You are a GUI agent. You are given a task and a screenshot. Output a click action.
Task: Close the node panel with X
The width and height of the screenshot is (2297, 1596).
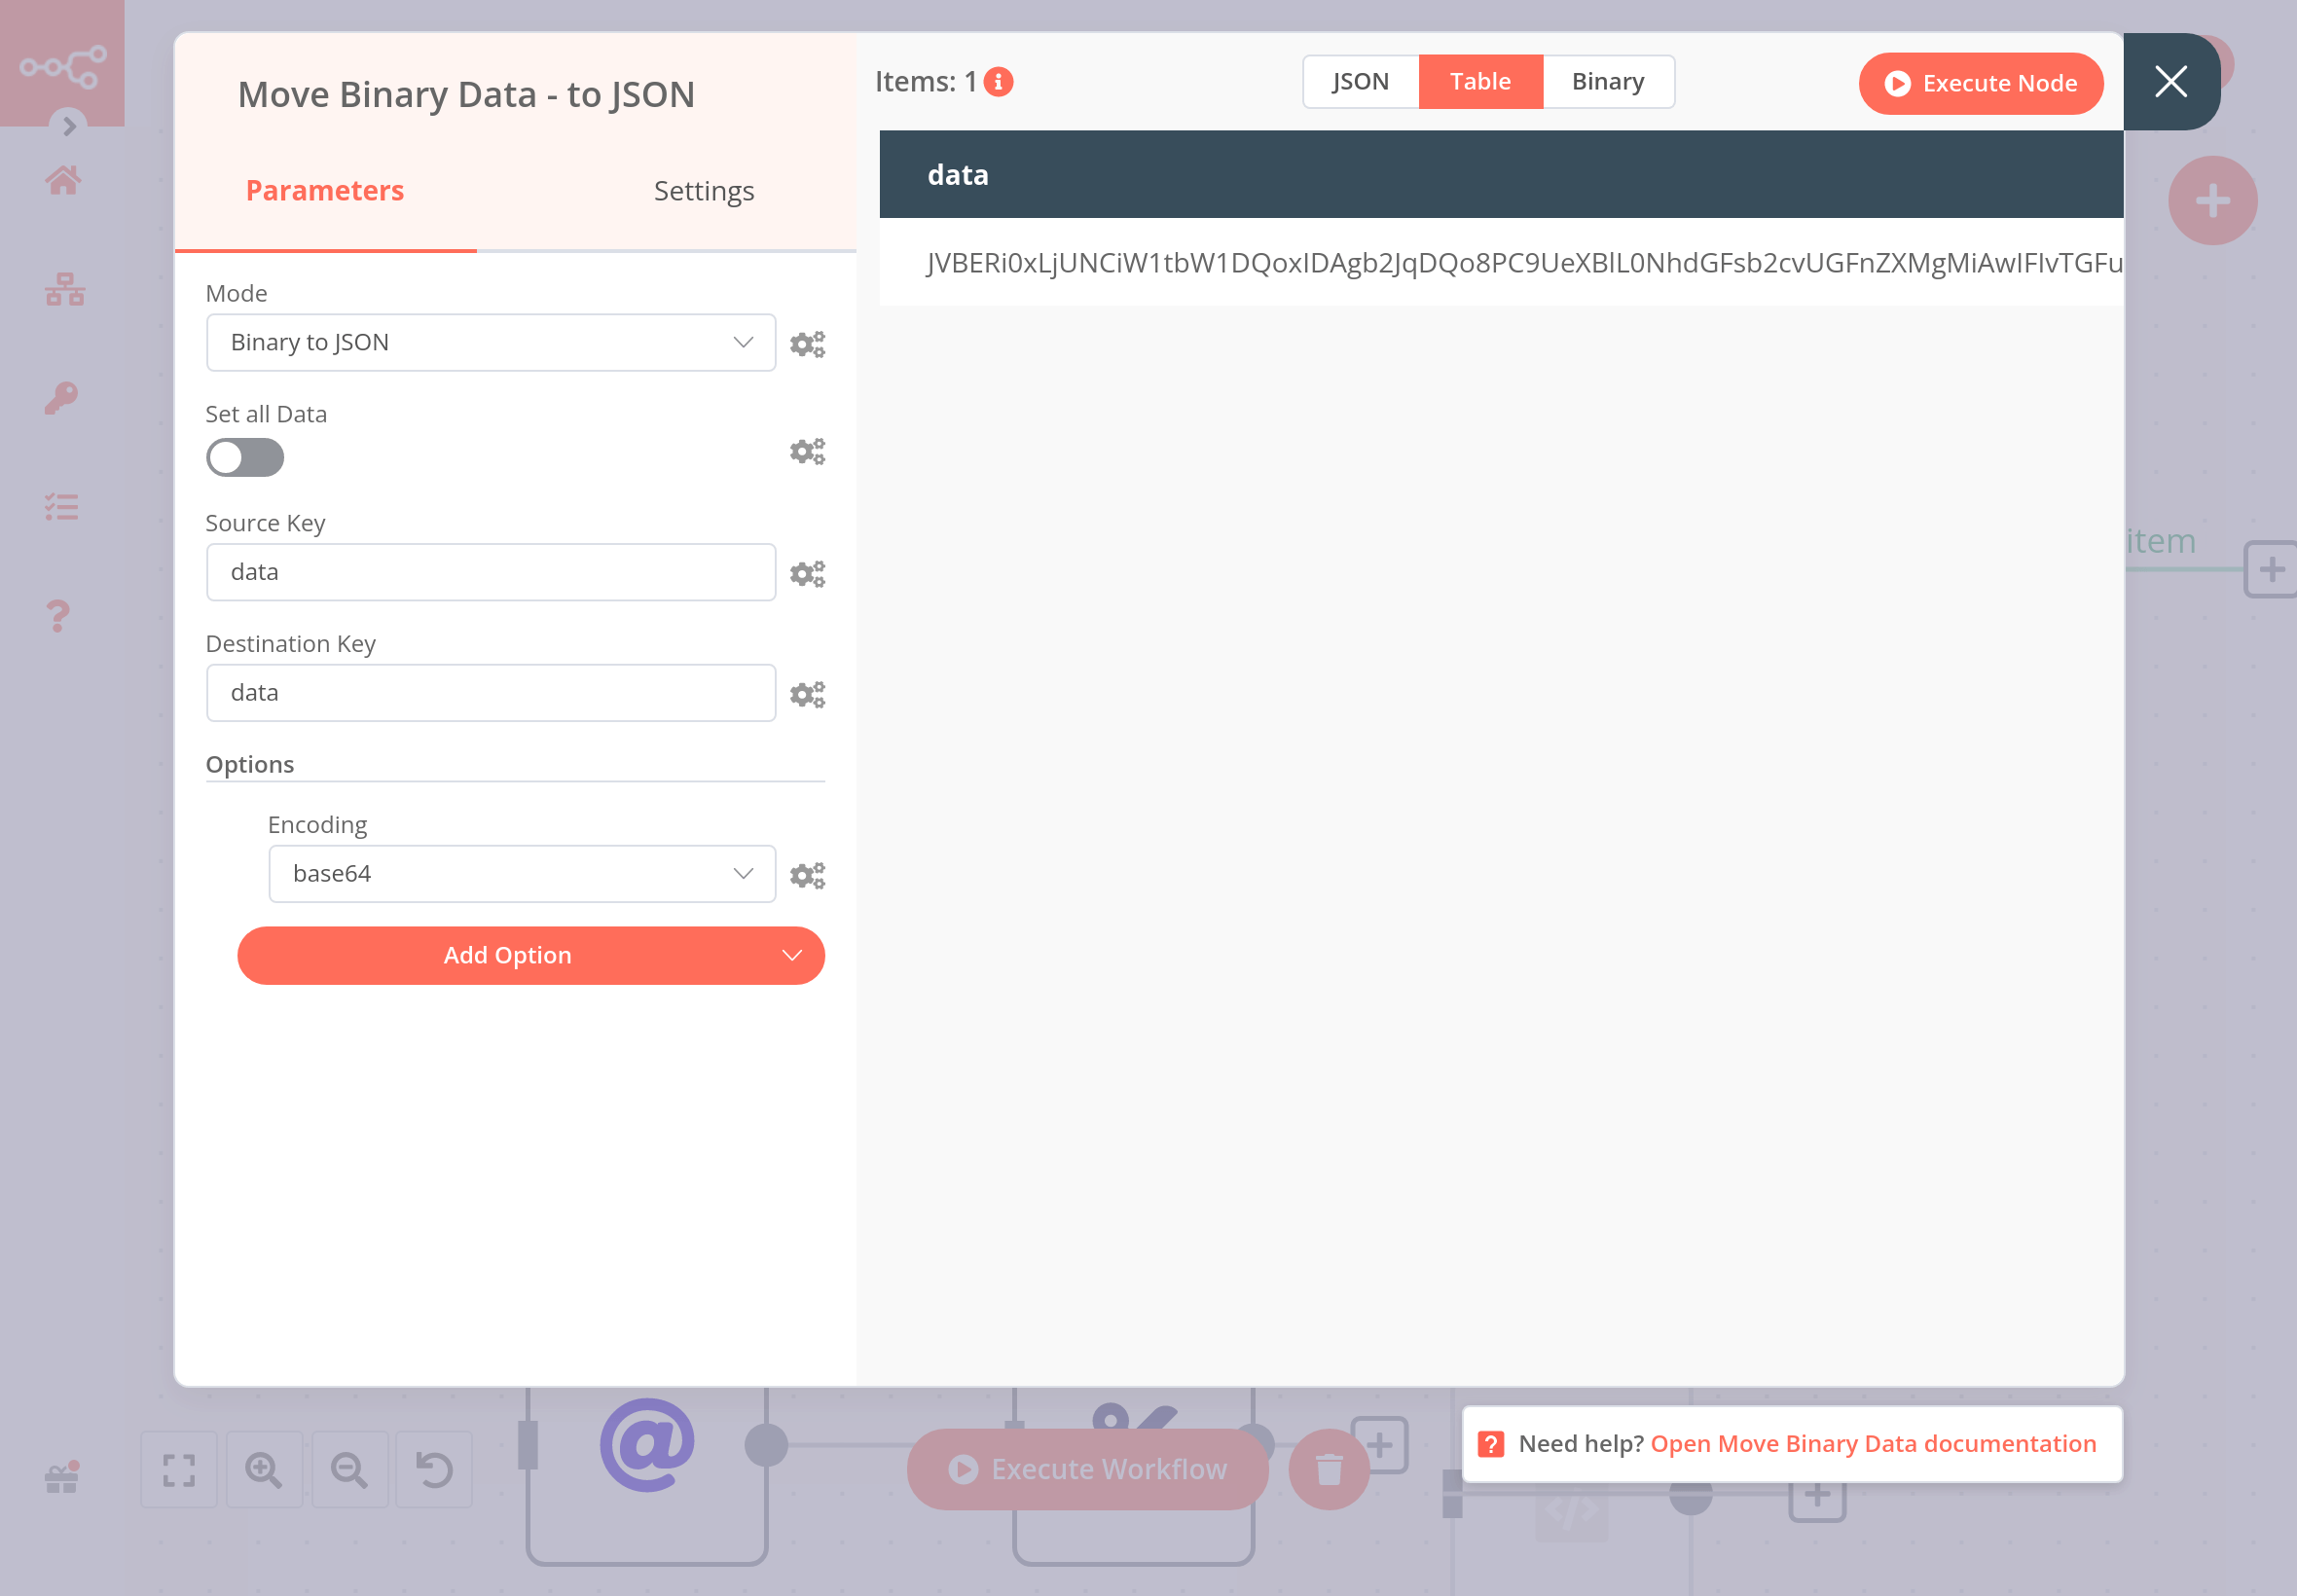(x=2170, y=82)
